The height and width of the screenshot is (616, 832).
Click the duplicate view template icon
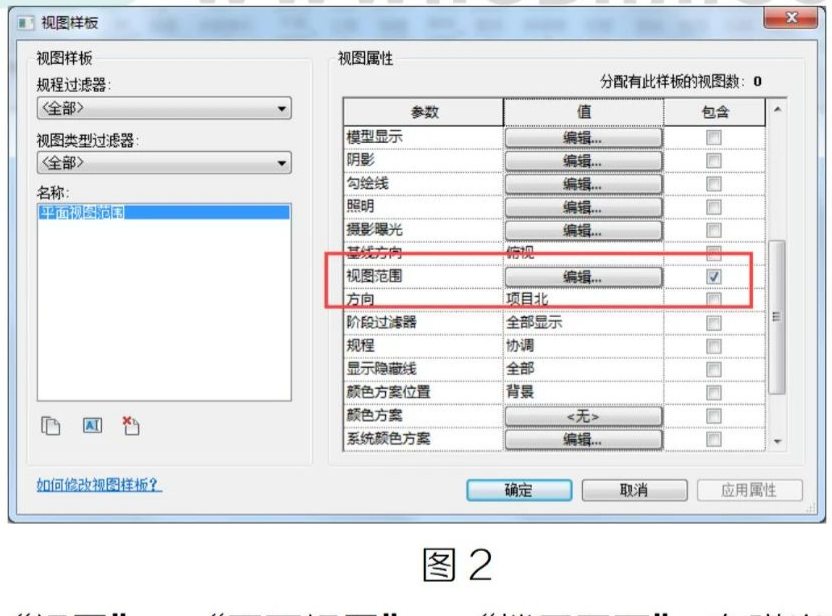pos(51,426)
